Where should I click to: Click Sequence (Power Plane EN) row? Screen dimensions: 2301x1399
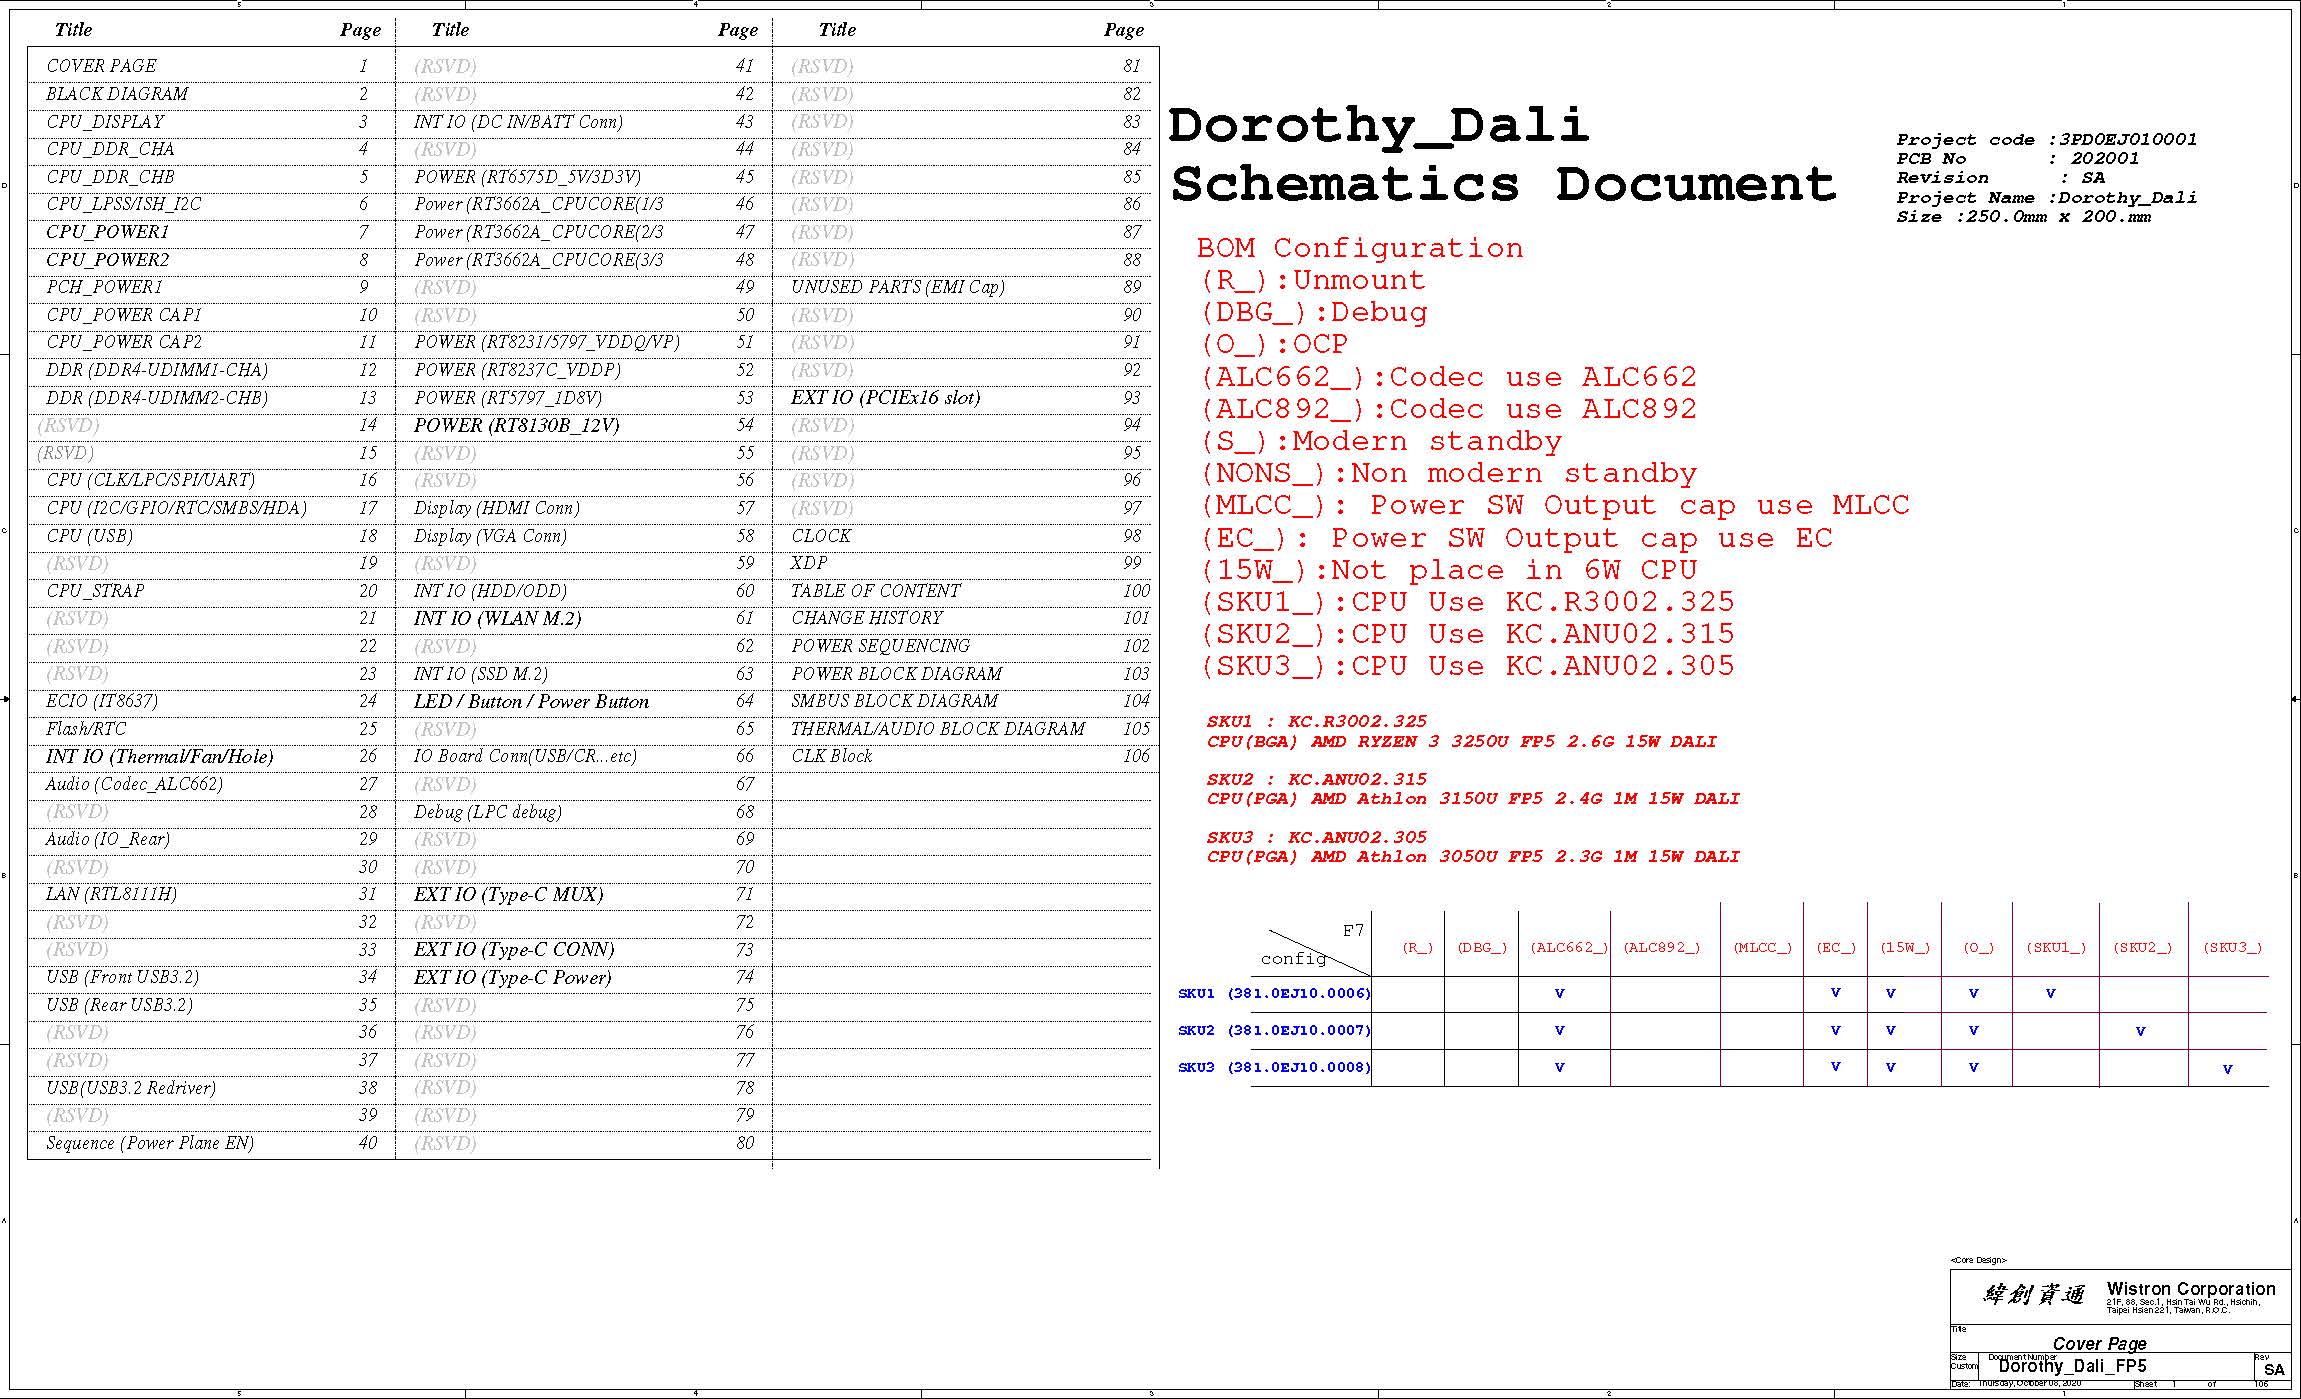[150, 1143]
